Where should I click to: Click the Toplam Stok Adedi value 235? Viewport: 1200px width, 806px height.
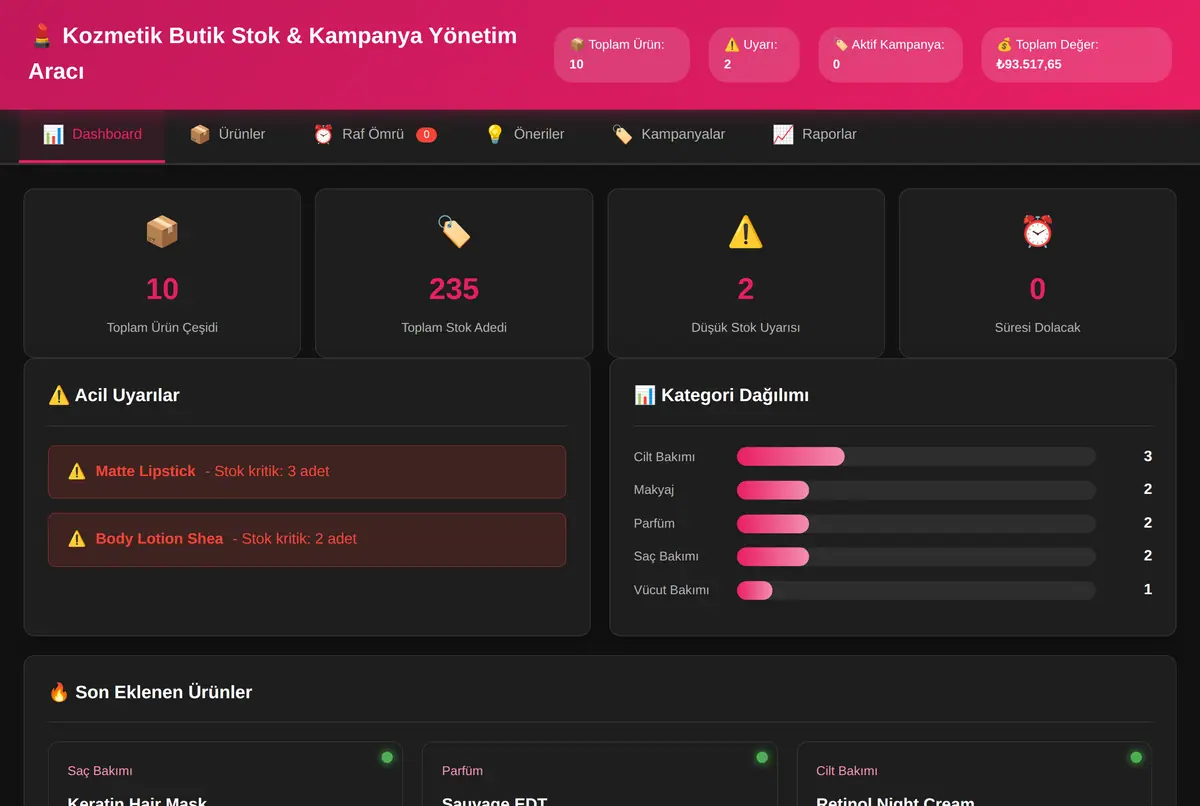pos(454,289)
